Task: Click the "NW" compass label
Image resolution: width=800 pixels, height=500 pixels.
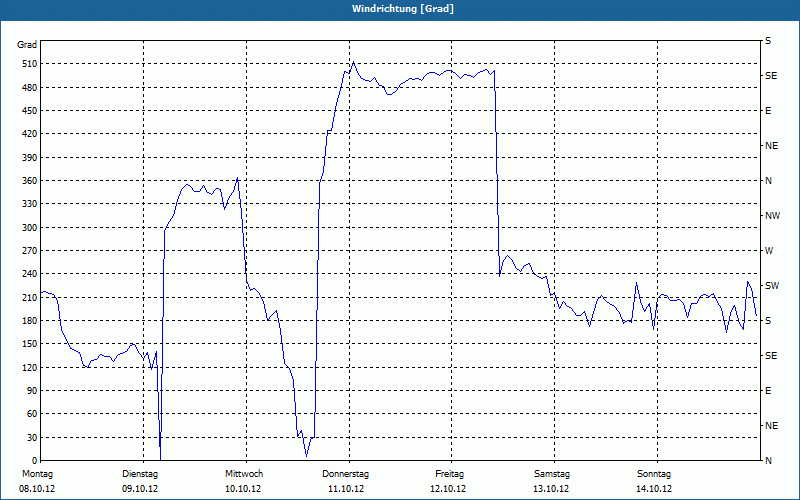Action: coord(772,216)
